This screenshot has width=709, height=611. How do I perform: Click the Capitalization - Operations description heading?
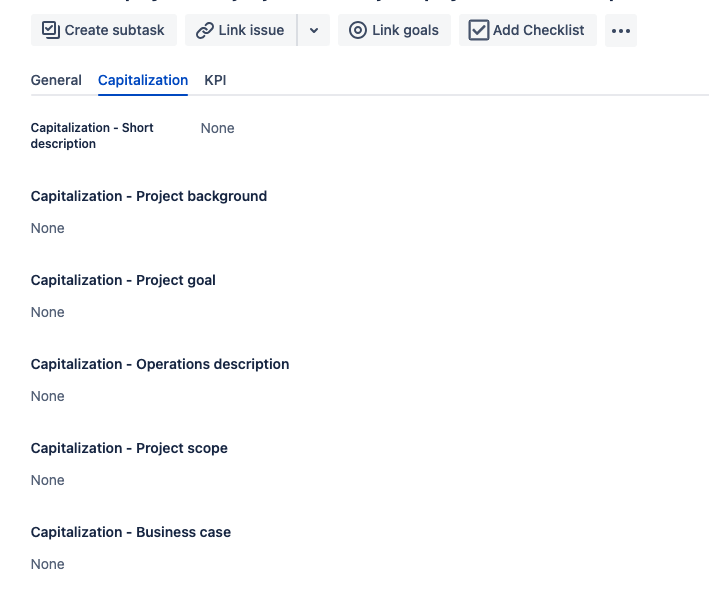point(160,364)
